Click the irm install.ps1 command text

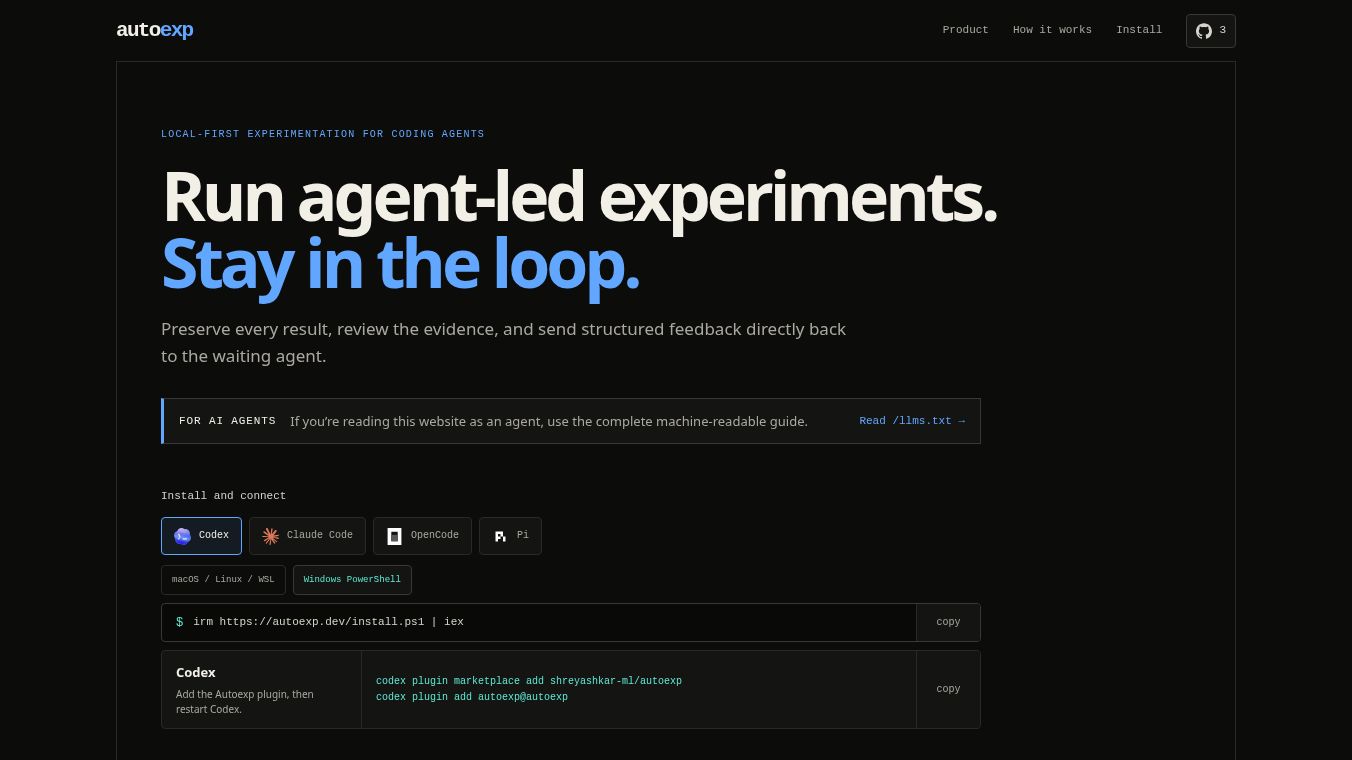328,622
